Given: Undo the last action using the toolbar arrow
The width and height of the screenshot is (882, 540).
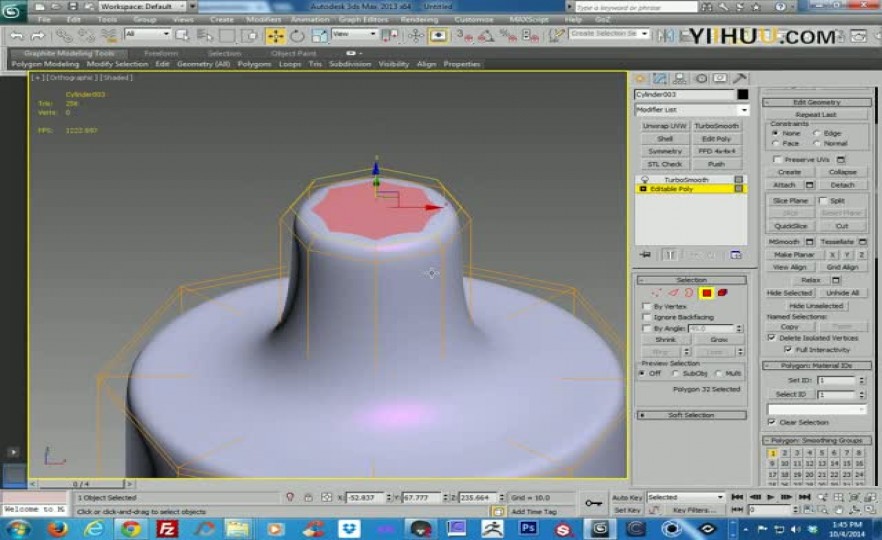Looking at the screenshot, I should pyautogui.click(x=17, y=36).
